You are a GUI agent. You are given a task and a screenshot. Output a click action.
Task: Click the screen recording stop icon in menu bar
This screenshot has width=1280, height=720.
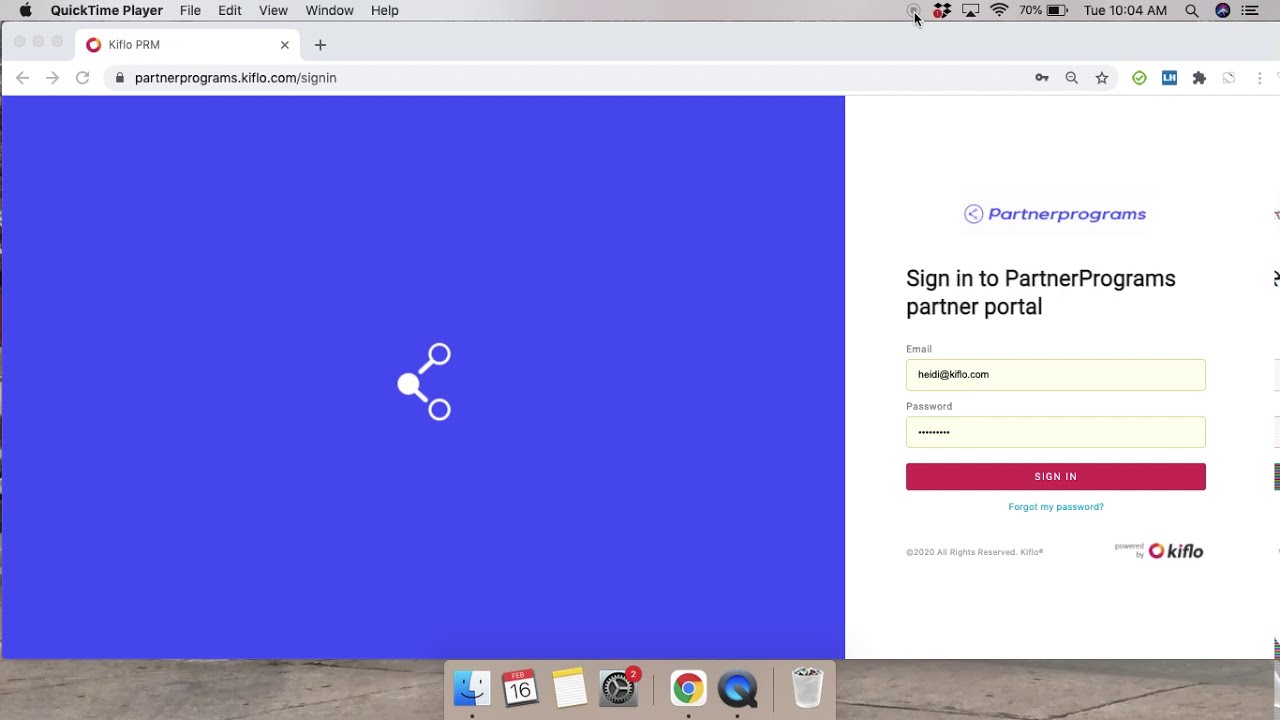pyautogui.click(x=913, y=10)
